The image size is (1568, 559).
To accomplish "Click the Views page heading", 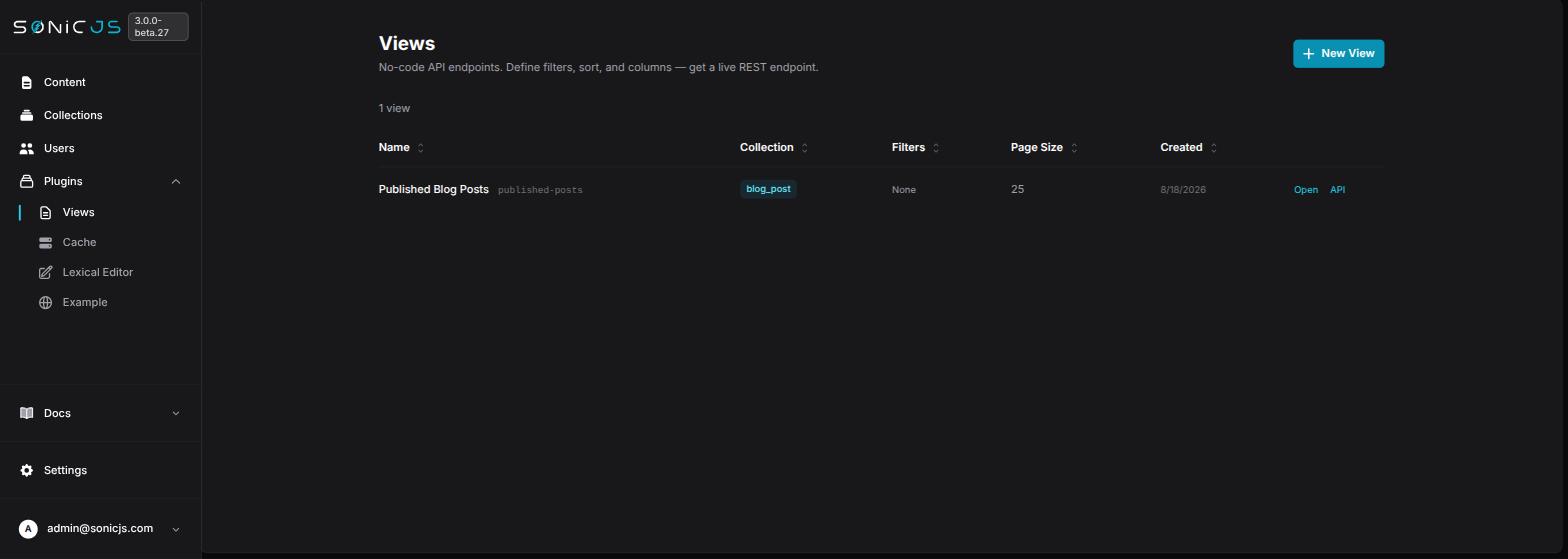I will 407,43.
